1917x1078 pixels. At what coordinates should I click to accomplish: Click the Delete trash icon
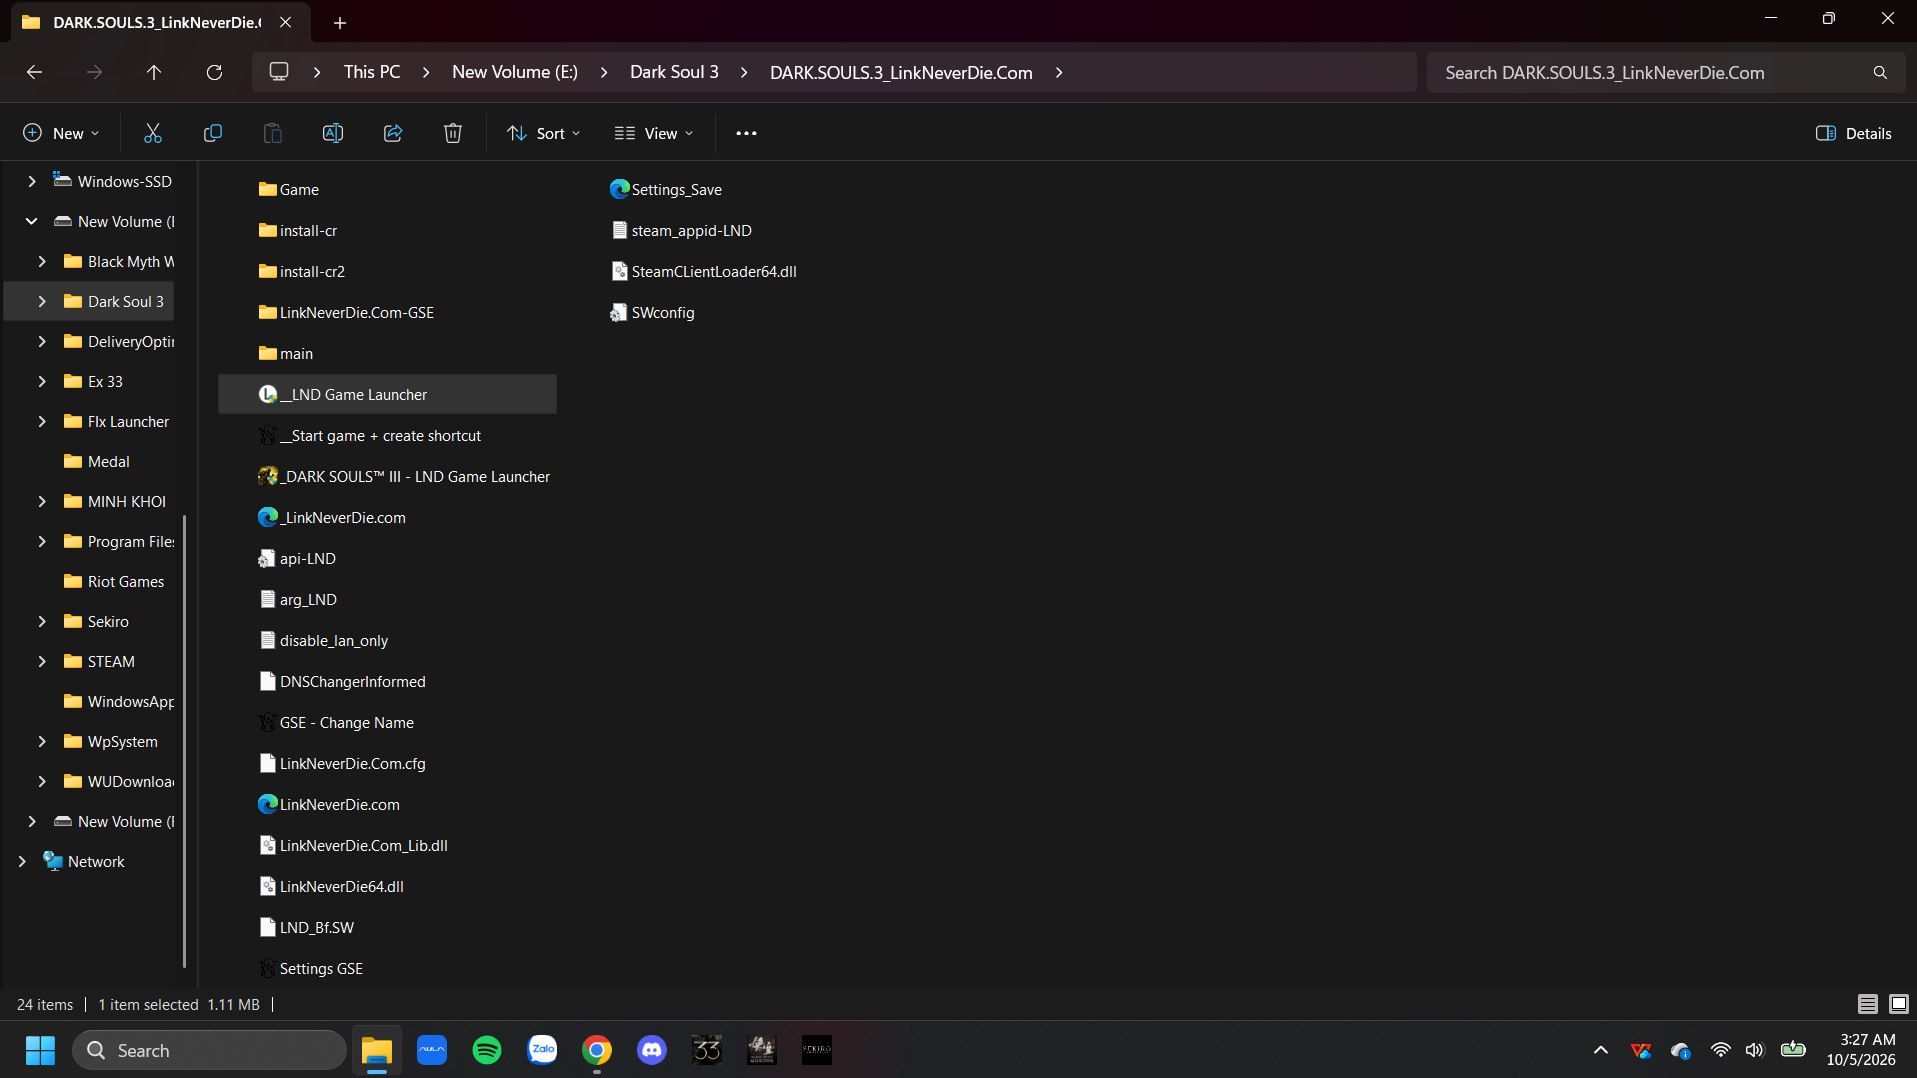coord(453,133)
